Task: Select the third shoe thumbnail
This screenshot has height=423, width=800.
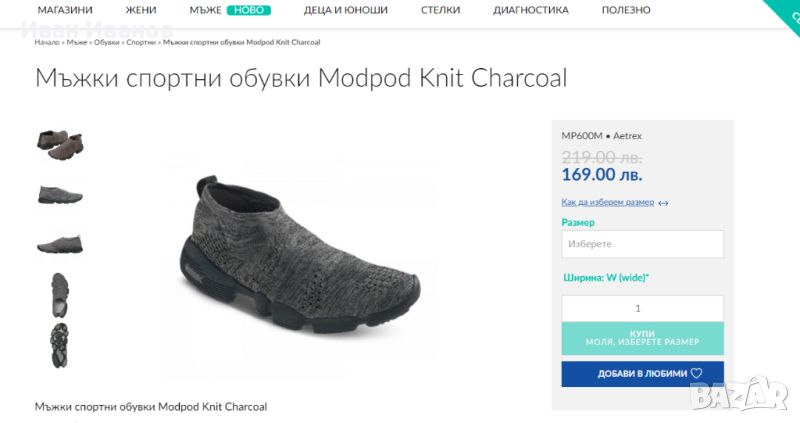Action: 60,243
